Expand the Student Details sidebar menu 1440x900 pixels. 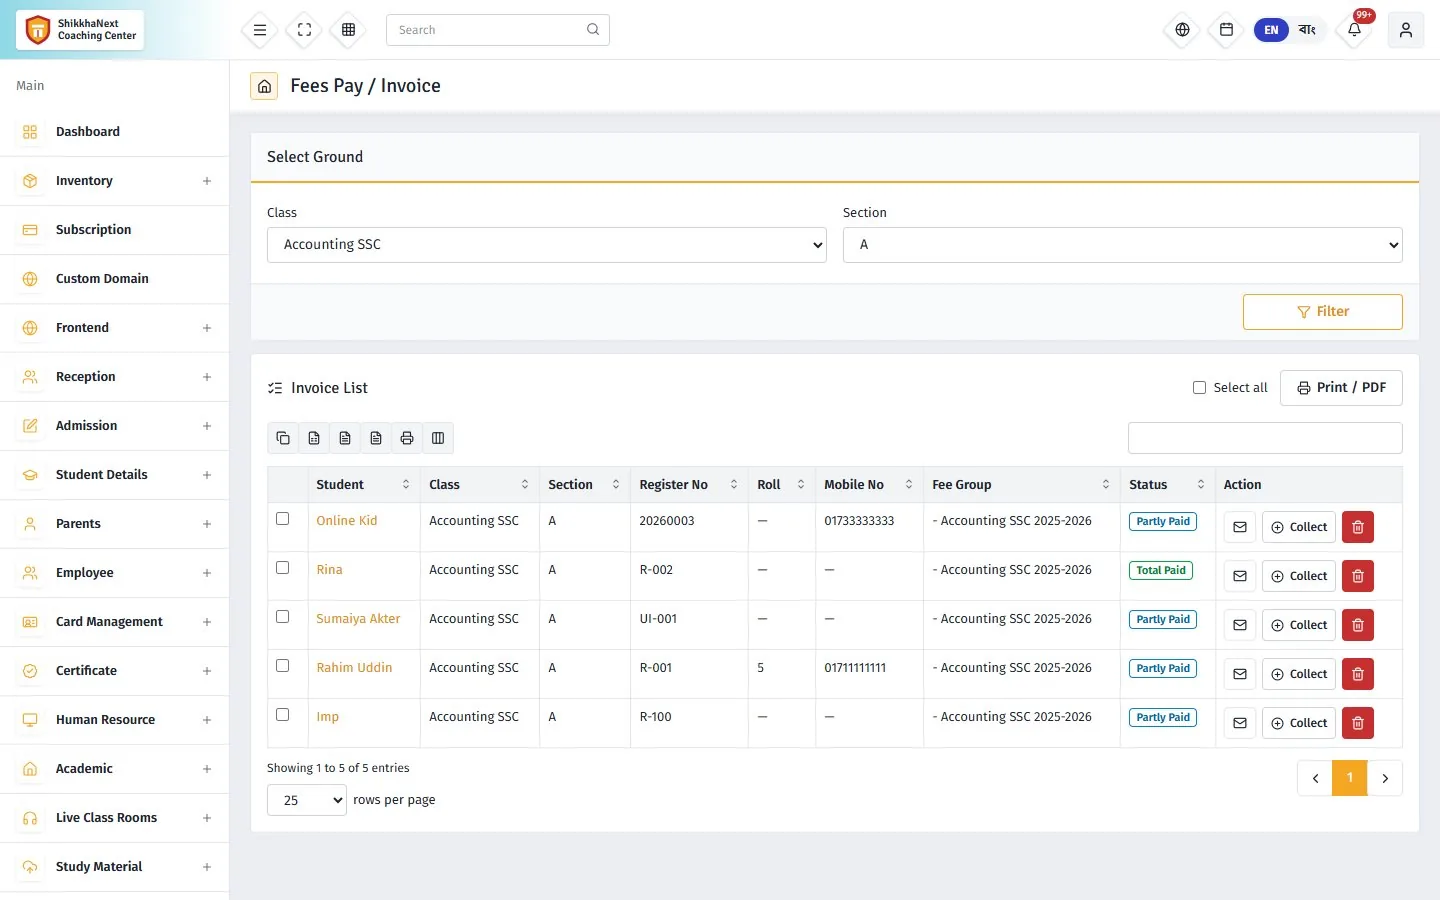click(115, 475)
